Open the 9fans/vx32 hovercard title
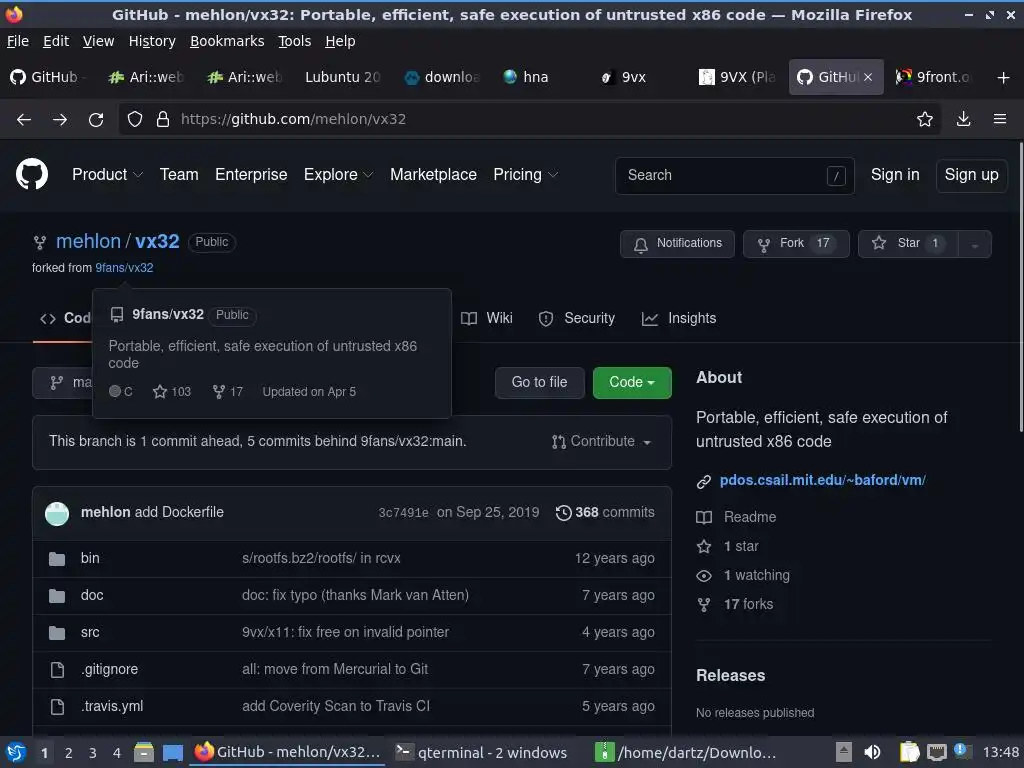1024x768 pixels. tap(168, 314)
